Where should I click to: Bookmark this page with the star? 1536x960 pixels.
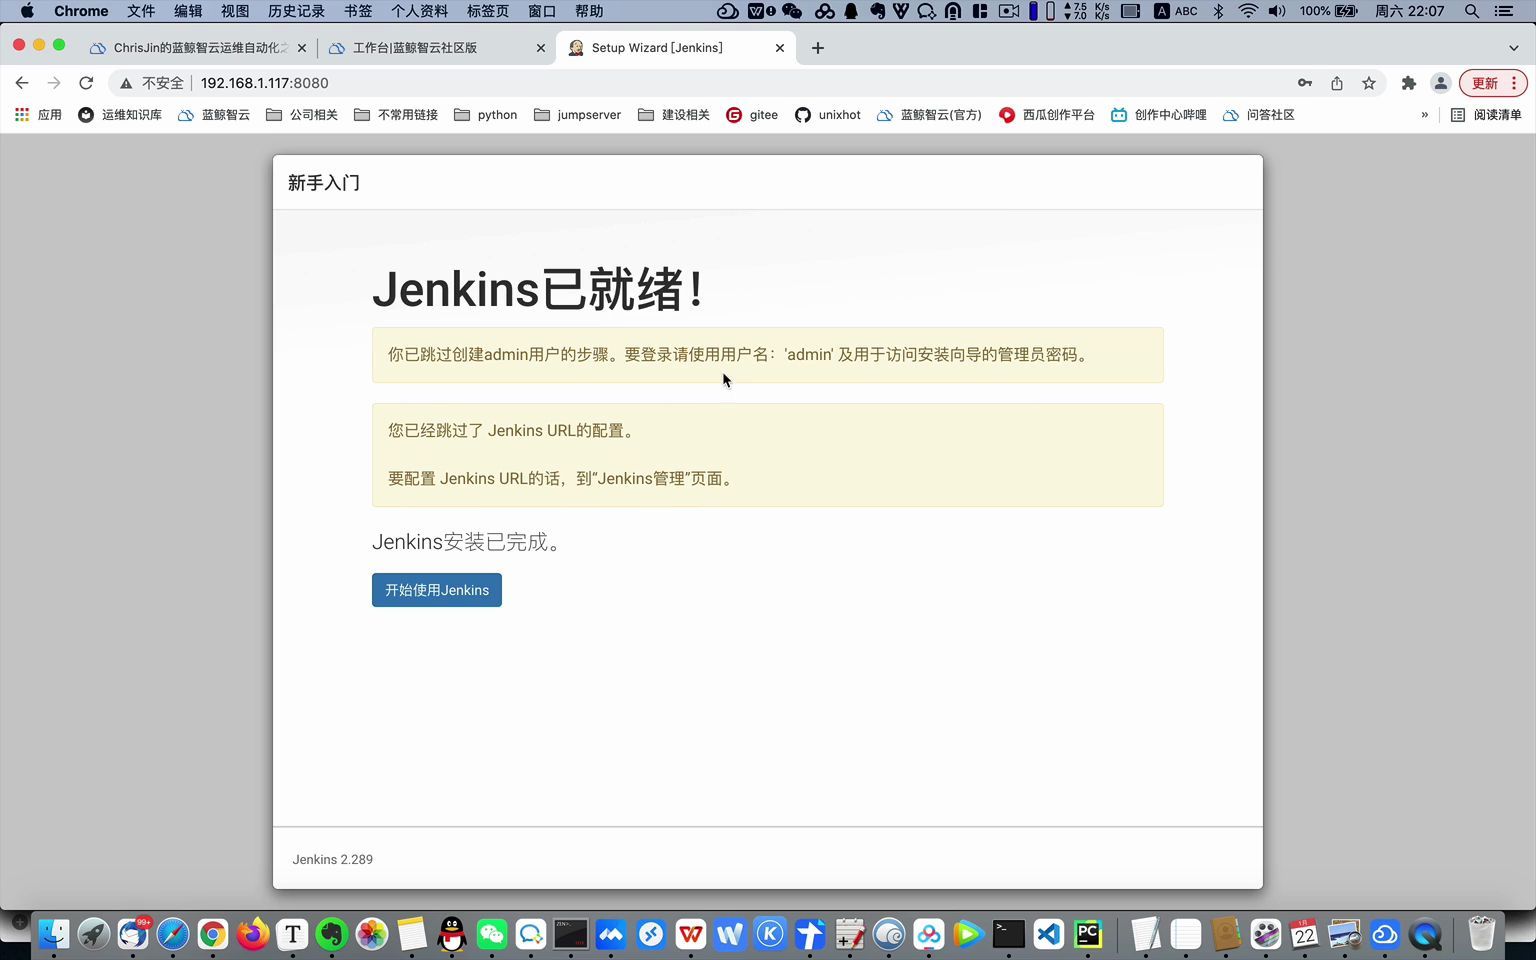coord(1369,83)
